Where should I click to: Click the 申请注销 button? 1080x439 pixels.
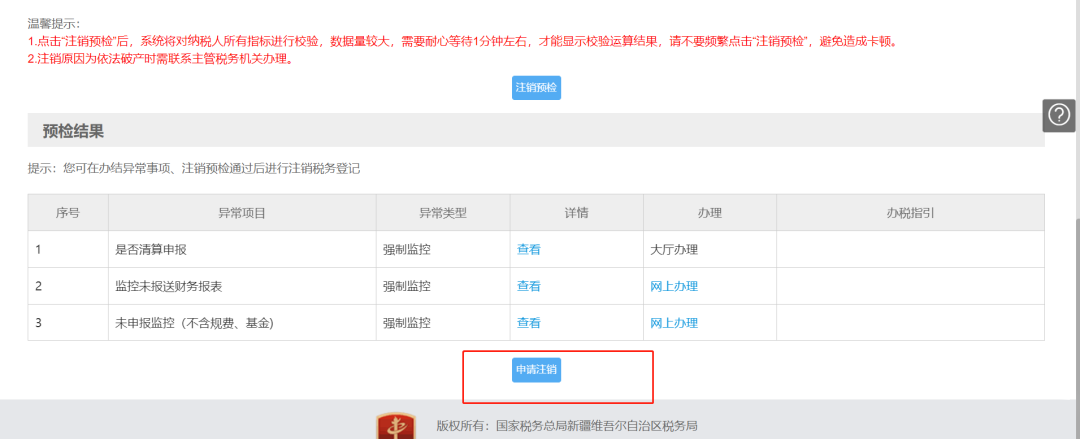click(x=536, y=369)
